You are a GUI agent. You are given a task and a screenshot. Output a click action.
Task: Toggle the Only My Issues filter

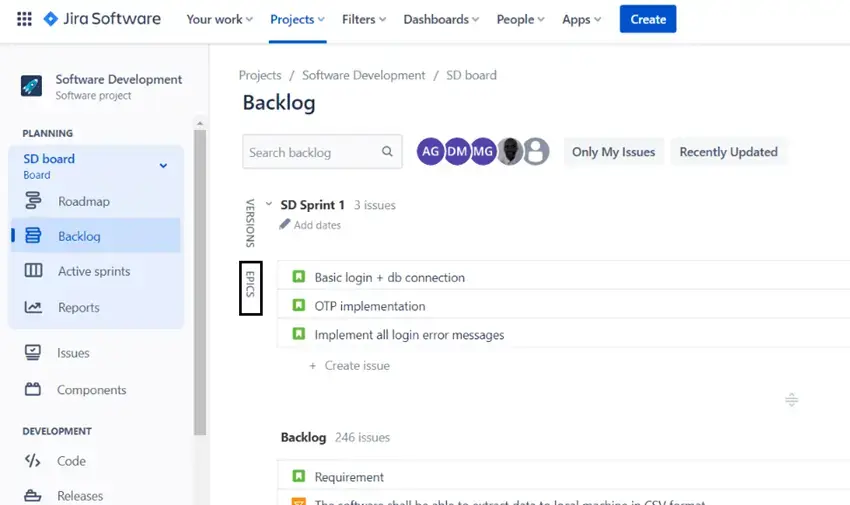coord(613,152)
